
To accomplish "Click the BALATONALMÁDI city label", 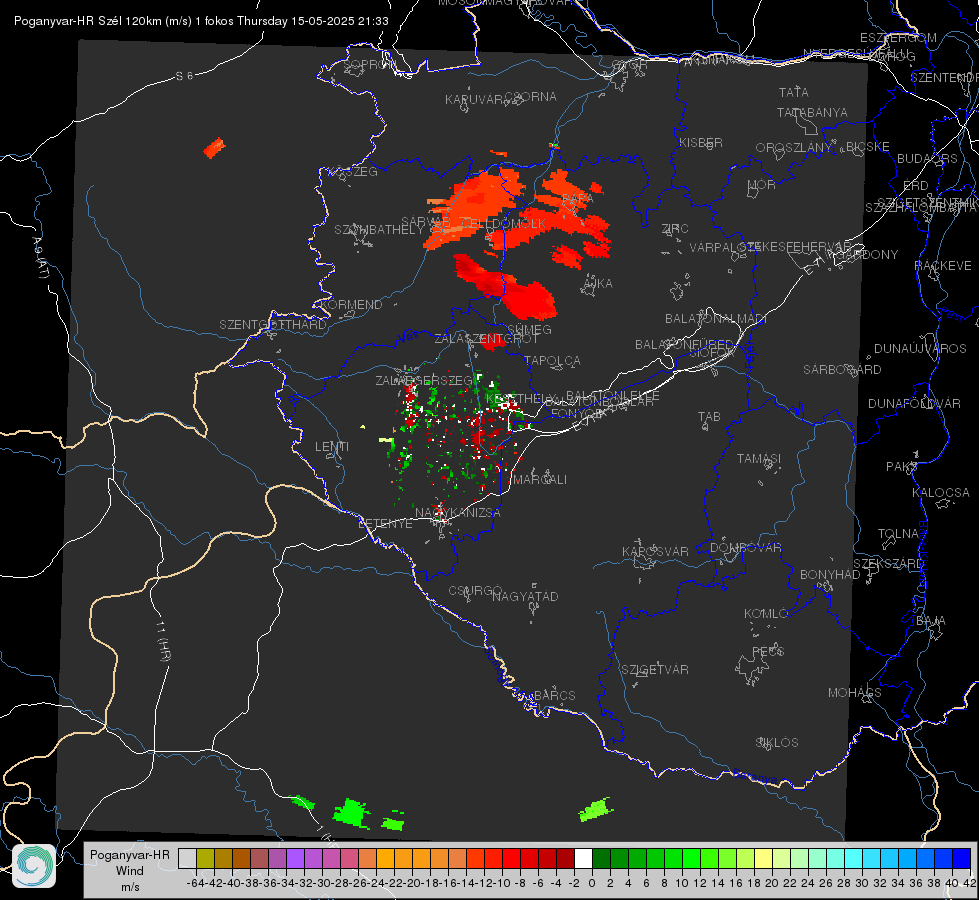I will tap(716, 319).
